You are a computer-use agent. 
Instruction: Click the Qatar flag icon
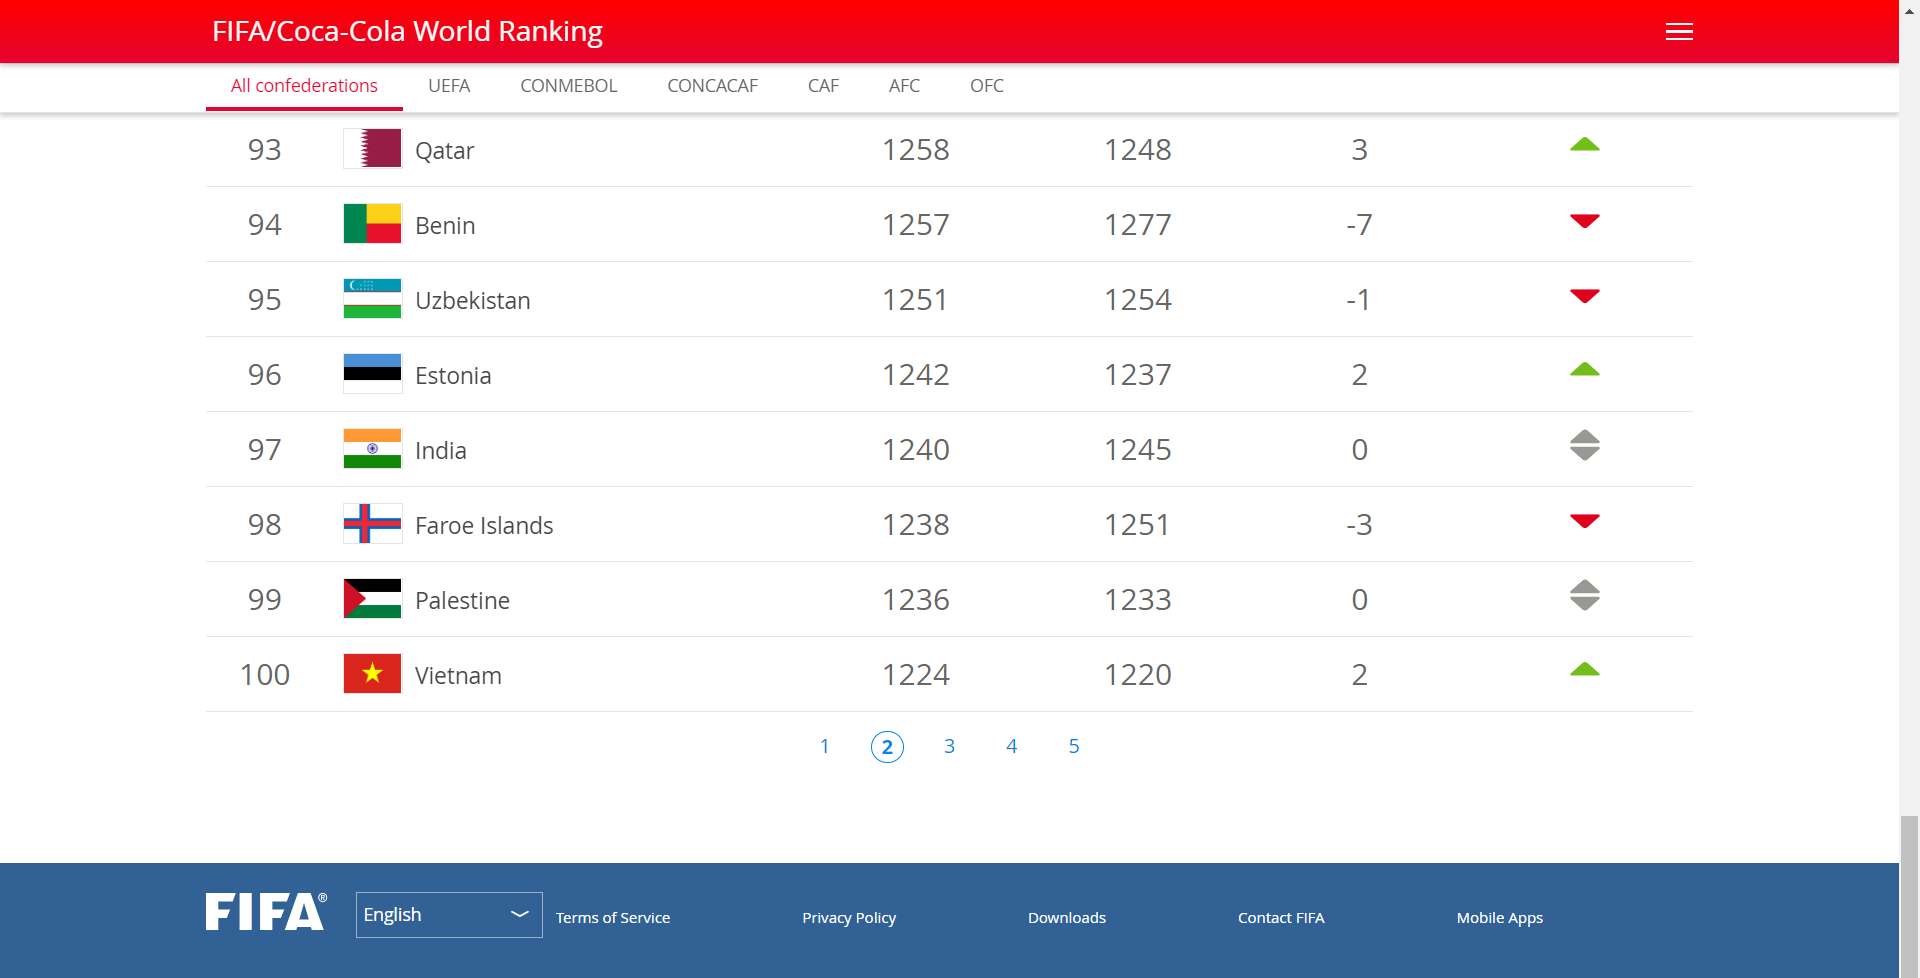pos(371,149)
